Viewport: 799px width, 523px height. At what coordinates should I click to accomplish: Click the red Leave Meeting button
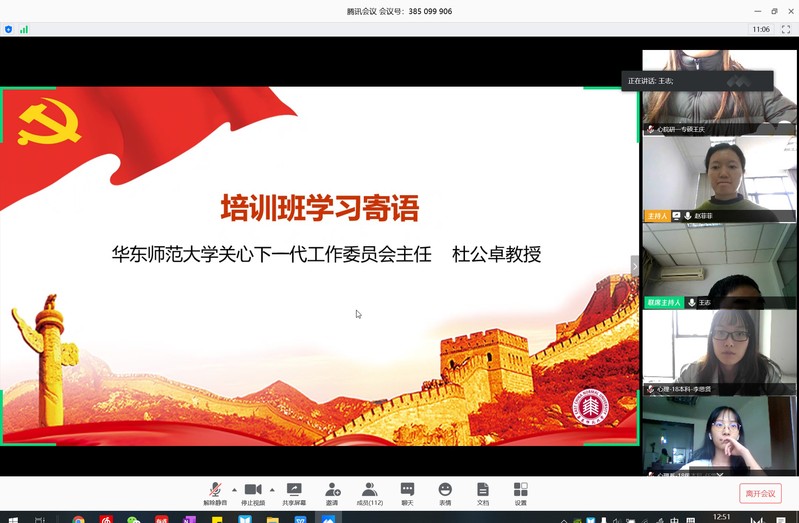[760, 493]
